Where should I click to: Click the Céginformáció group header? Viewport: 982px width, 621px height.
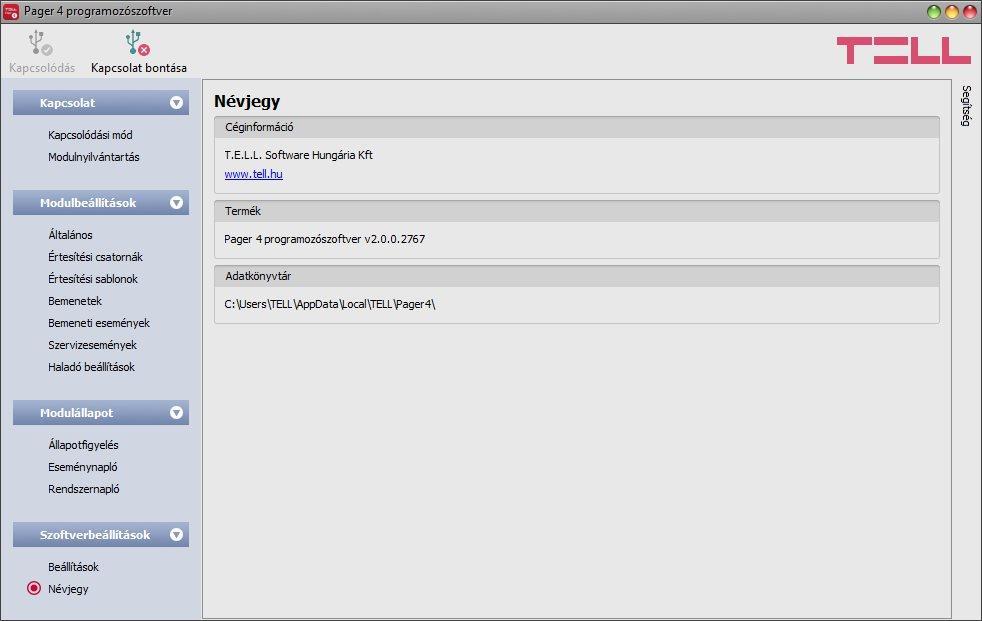tap(577, 127)
